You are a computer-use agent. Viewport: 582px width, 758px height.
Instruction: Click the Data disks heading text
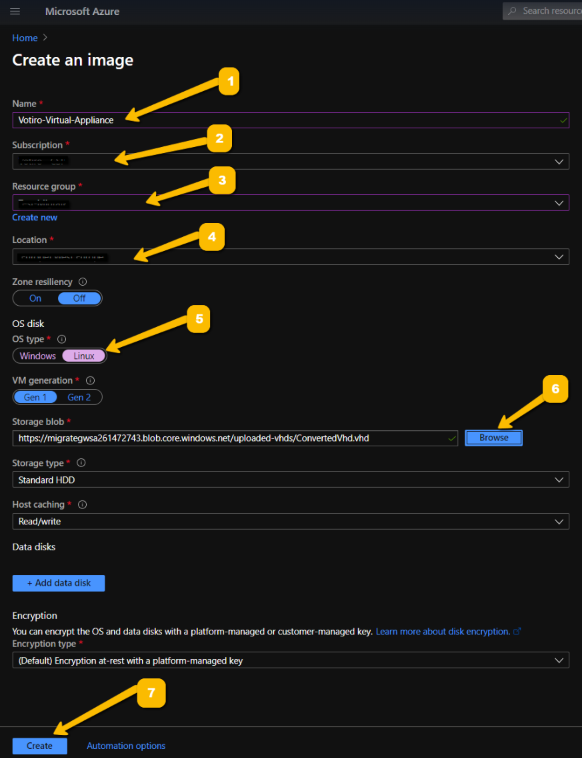pyautogui.click(x=34, y=547)
